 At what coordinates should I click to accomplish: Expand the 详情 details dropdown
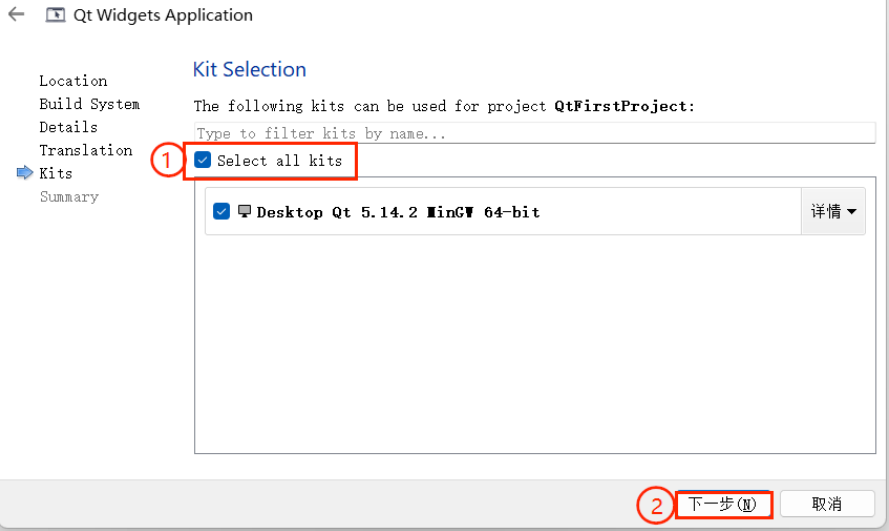click(x=833, y=211)
